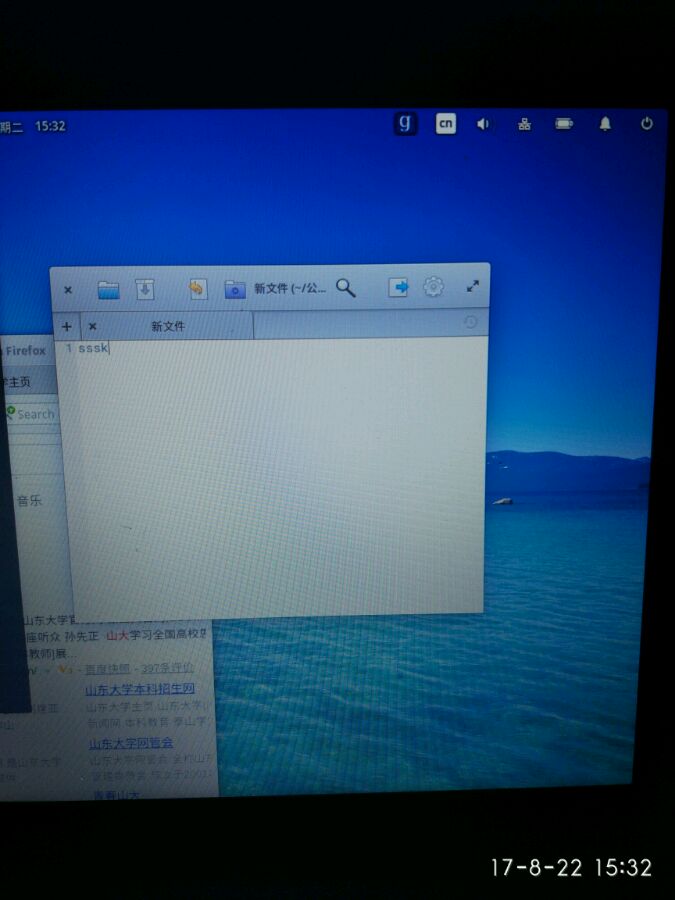Click line number 1 in the gutter
The height and width of the screenshot is (900, 675).
click(x=69, y=348)
